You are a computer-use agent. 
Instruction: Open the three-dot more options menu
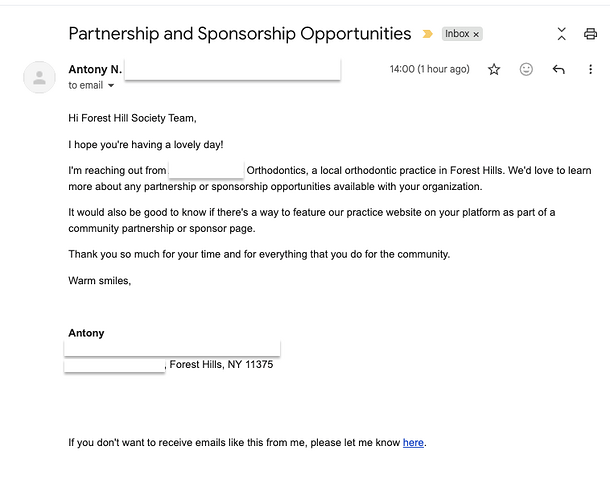point(589,70)
